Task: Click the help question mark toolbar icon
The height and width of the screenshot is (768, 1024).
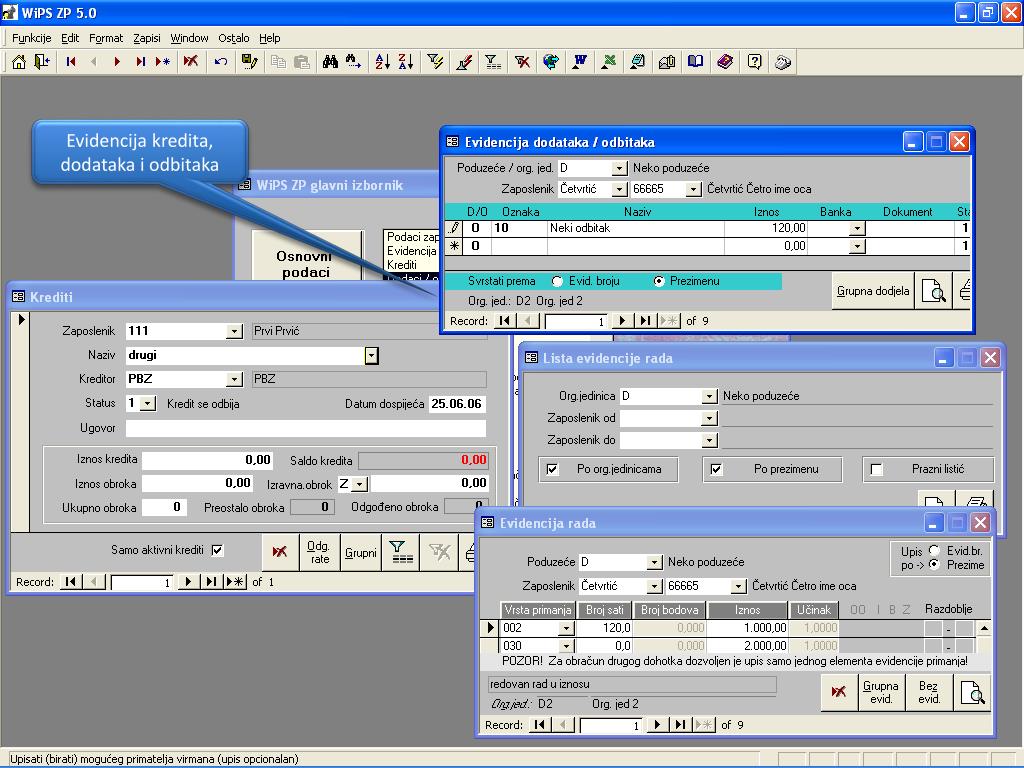Action: click(754, 62)
